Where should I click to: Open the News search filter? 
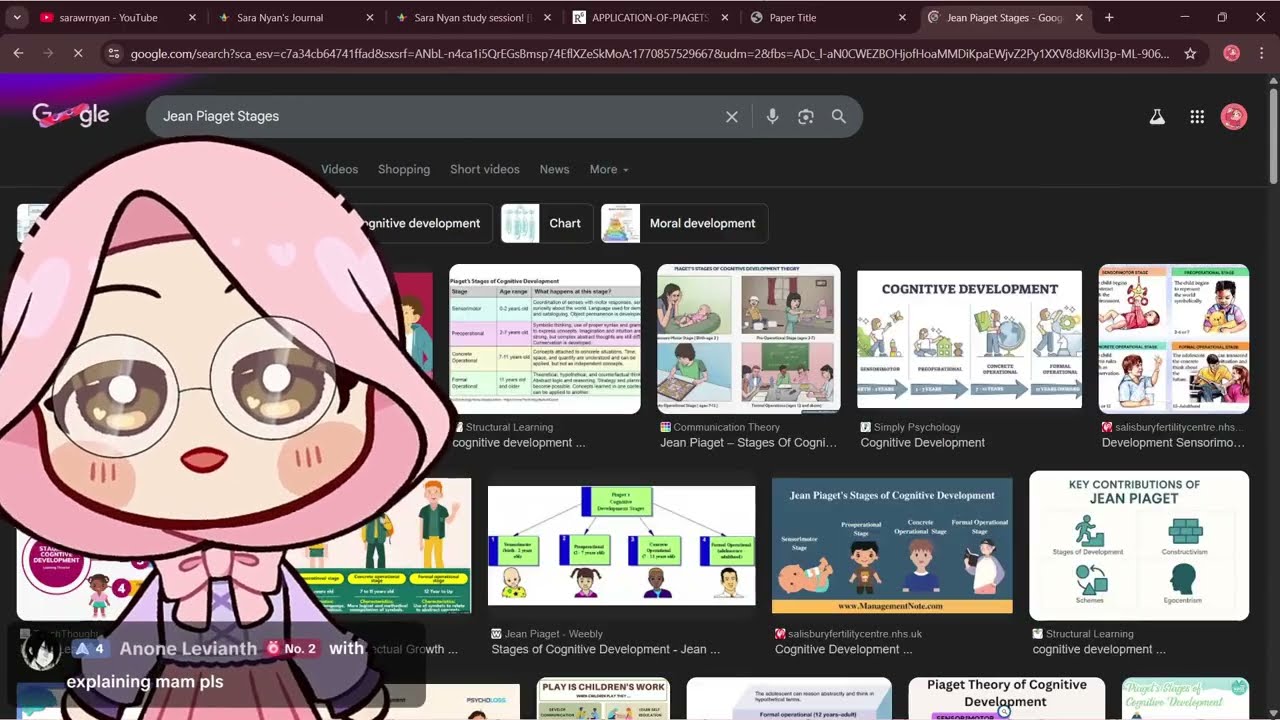pyautogui.click(x=554, y=169)
